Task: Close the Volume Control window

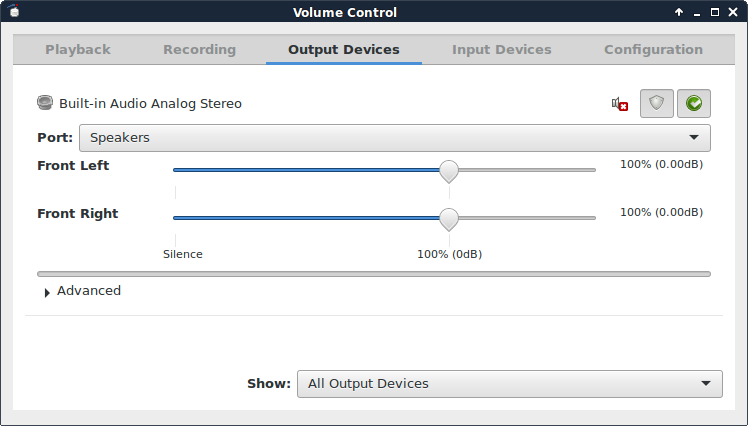Action: 732,12
